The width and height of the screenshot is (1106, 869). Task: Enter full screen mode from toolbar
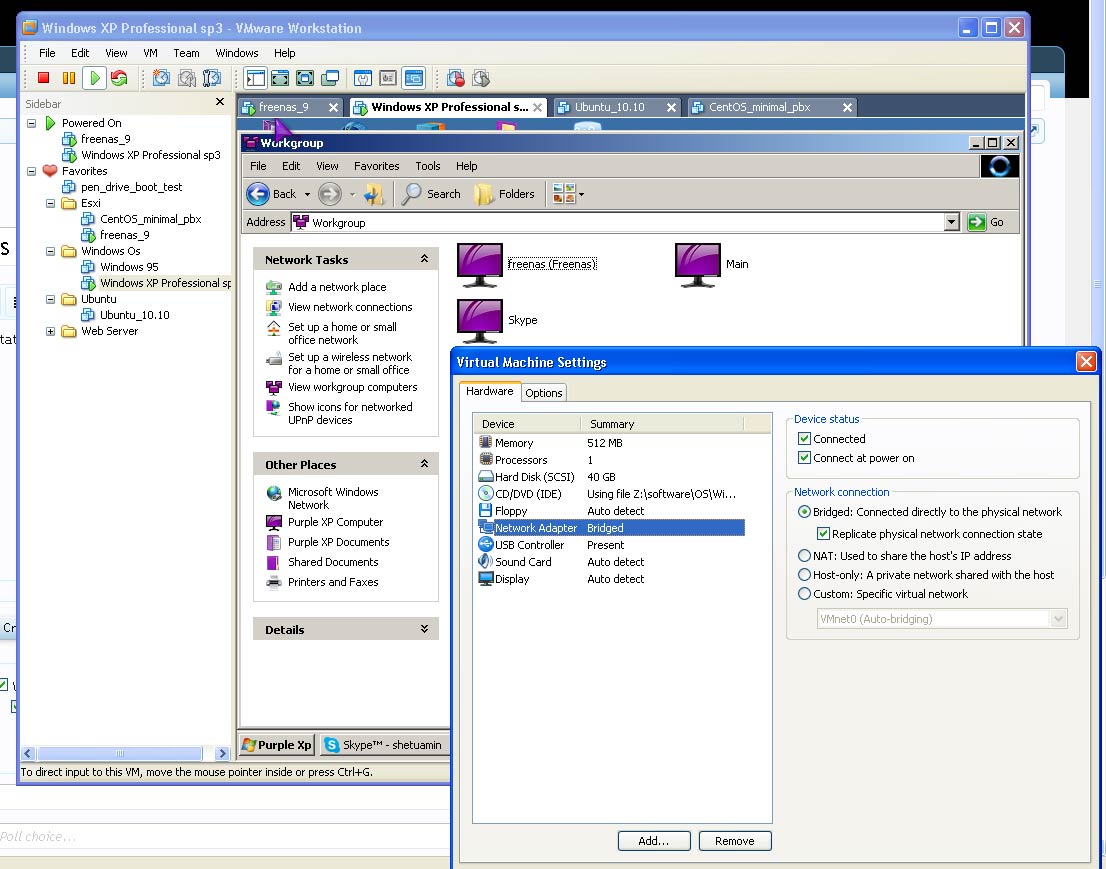(x=280, y=78)
